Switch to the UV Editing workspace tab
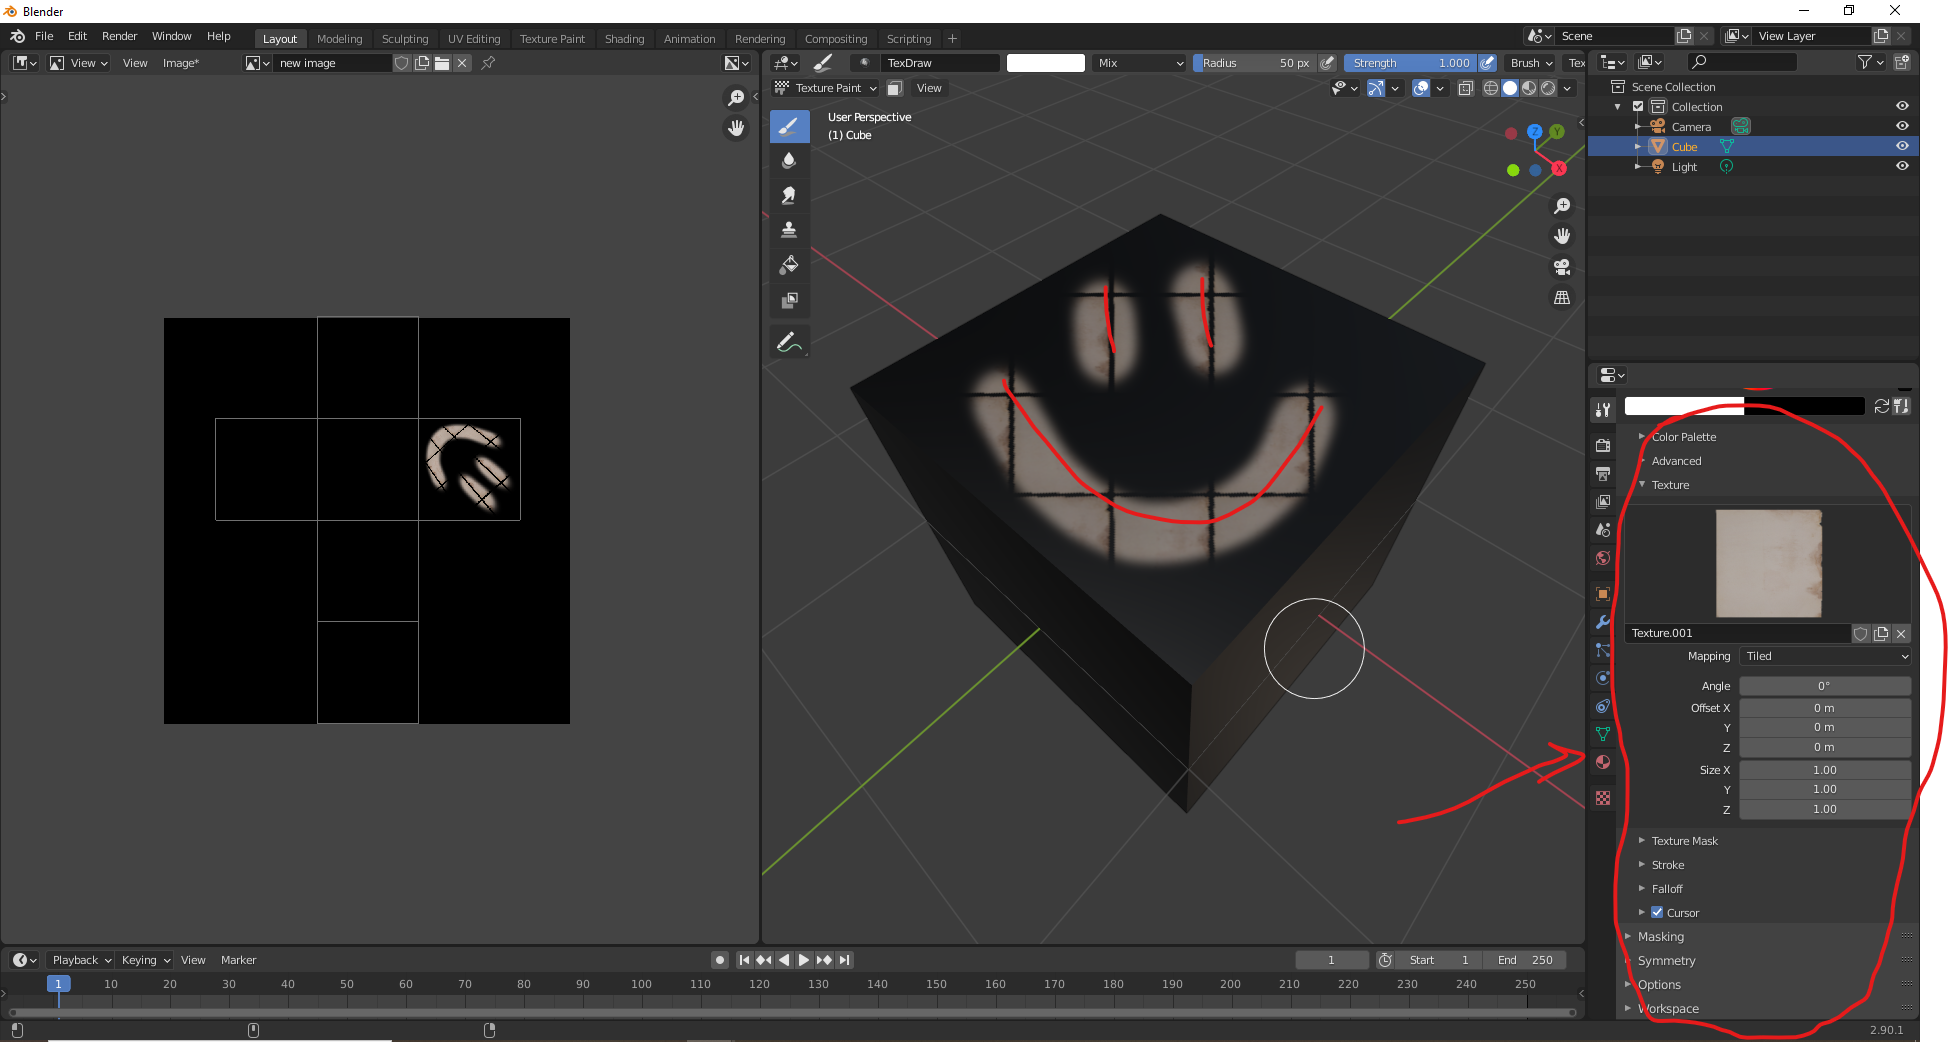 click(474, 39)
